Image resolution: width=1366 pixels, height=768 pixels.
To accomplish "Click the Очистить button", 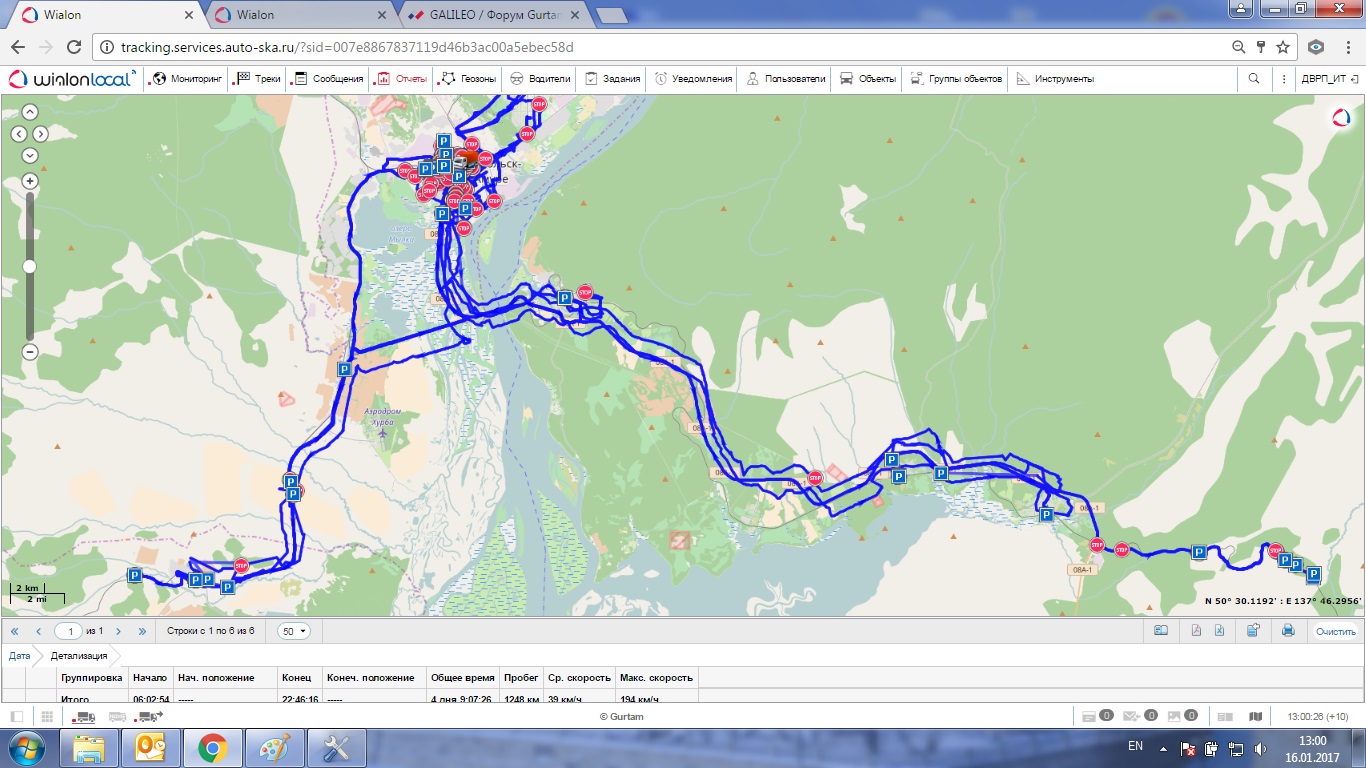I will [x=1335, y=631].
